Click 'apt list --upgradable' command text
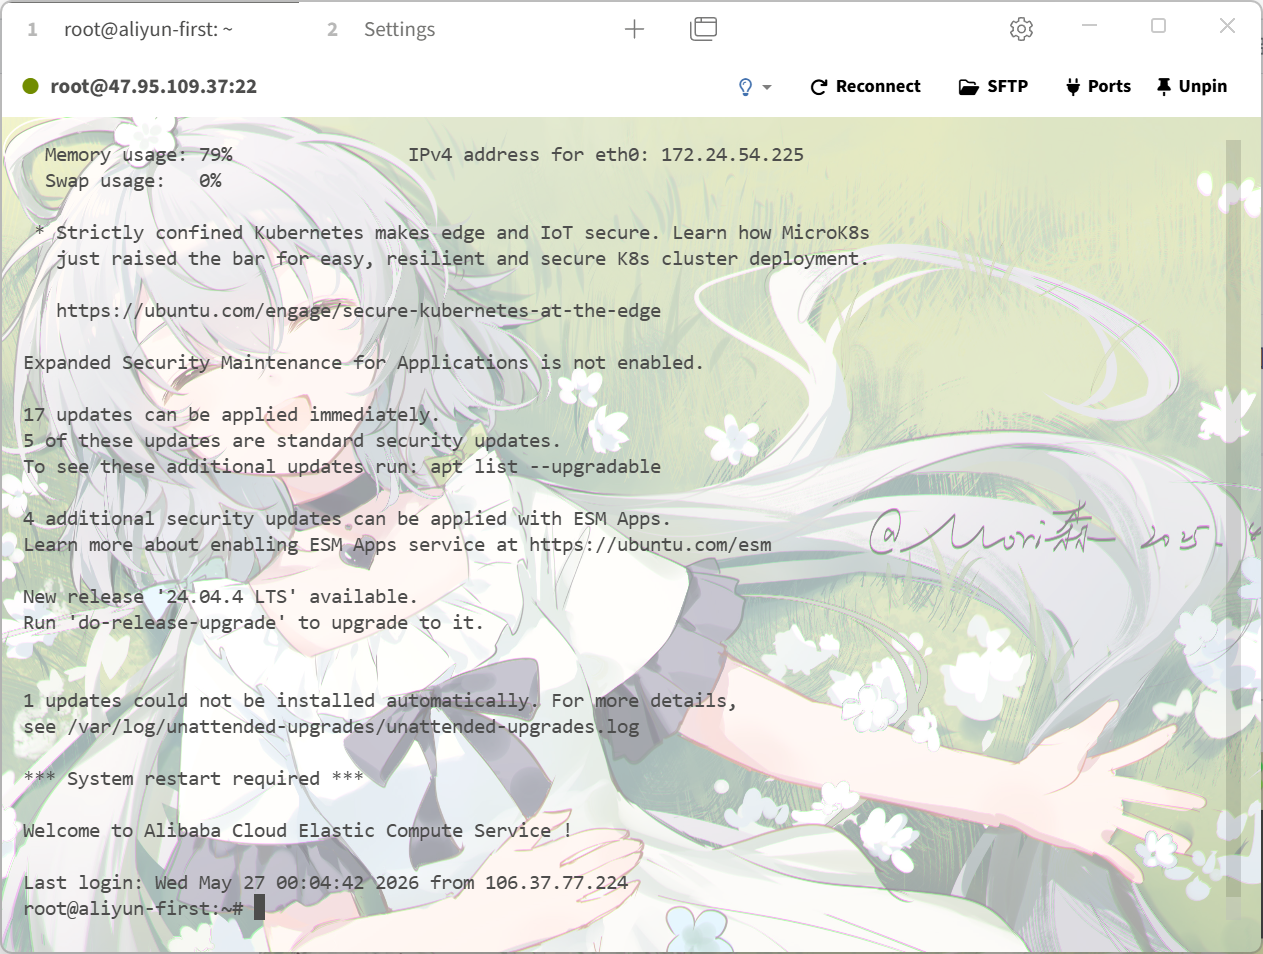Image resolution: width=1263 pixels, height=954 pixels. (x=545, y=466)
